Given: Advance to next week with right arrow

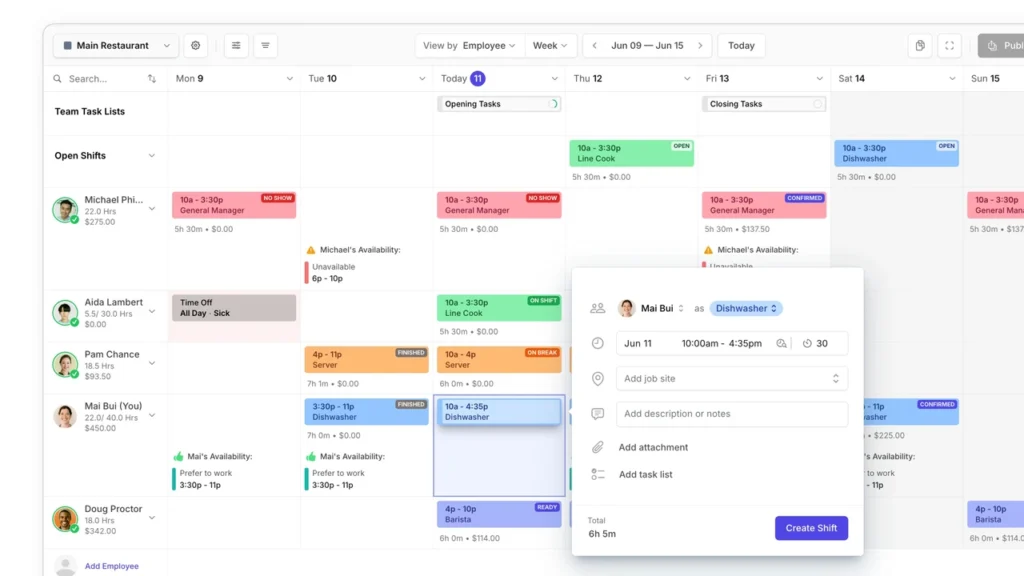Looking at the screenshot, I should 700,46.
